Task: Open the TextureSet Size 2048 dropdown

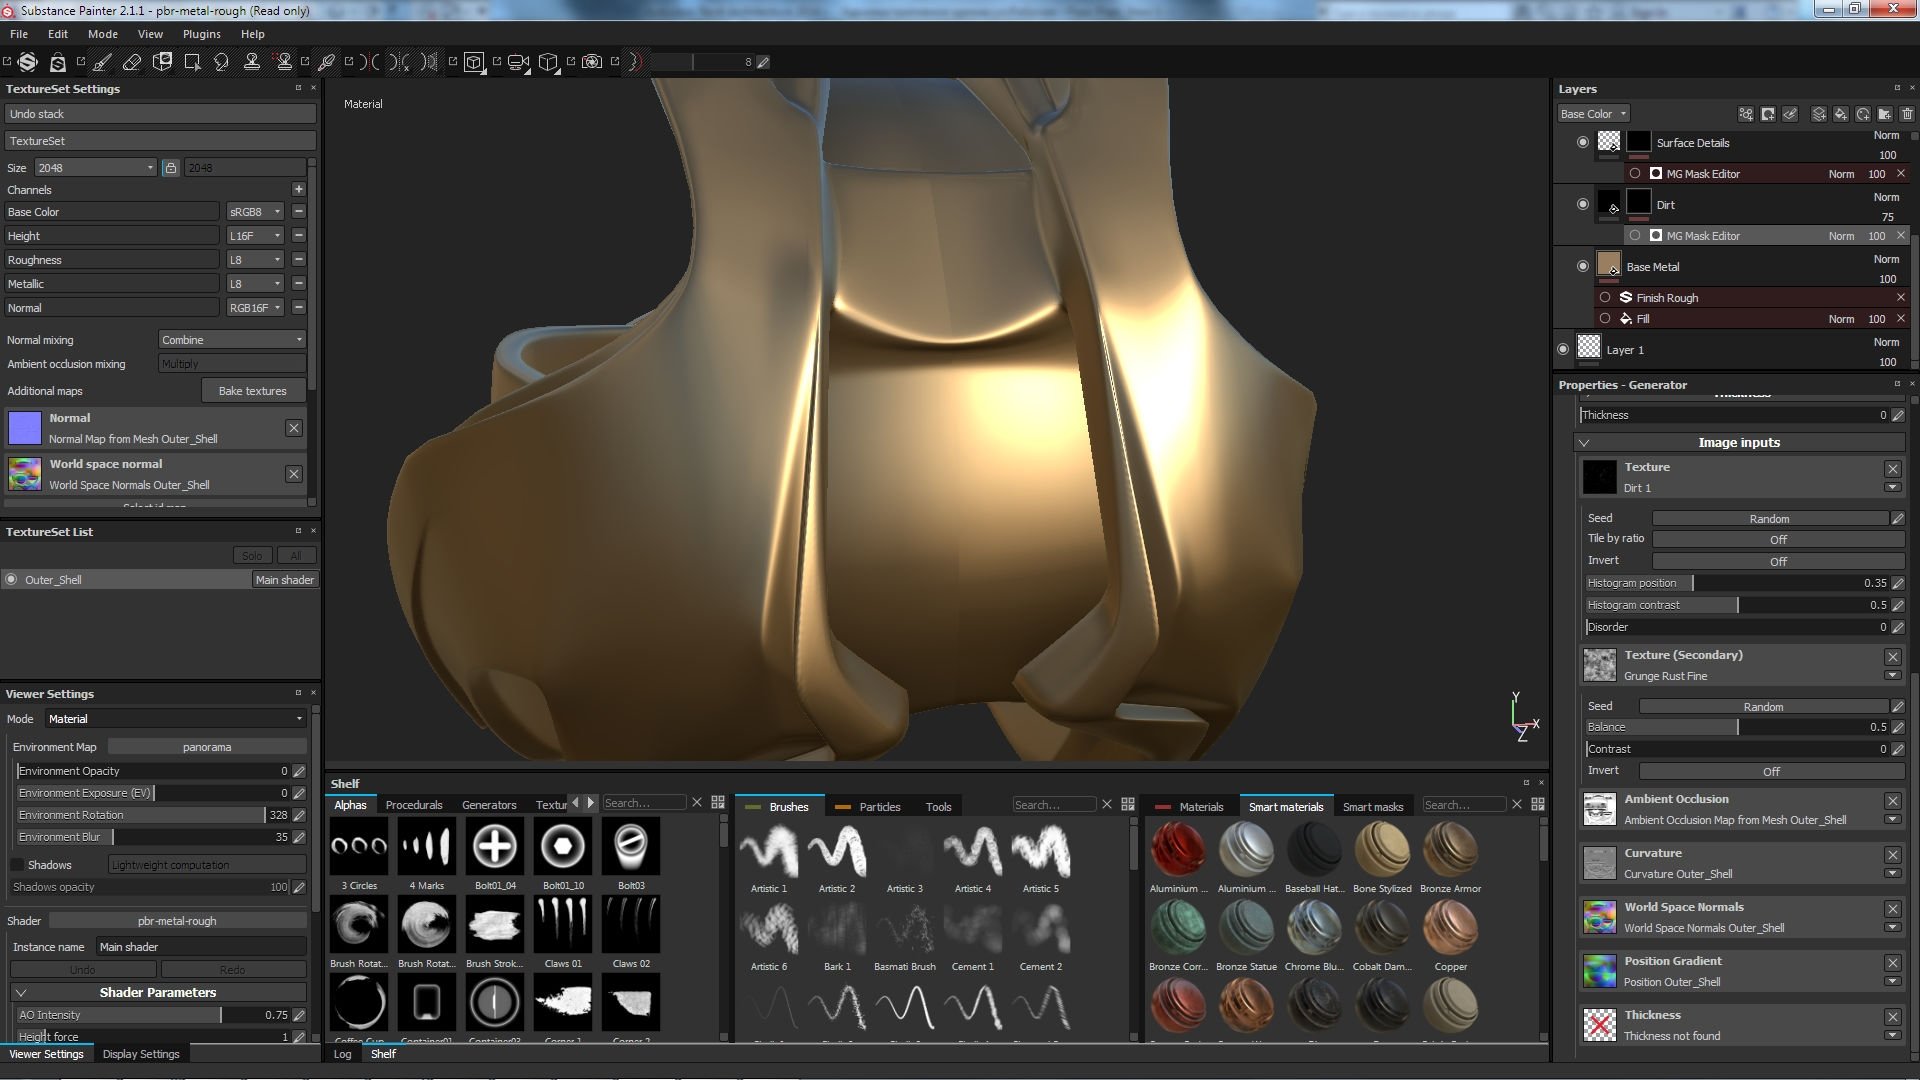Action: click(x=96, y=168)
